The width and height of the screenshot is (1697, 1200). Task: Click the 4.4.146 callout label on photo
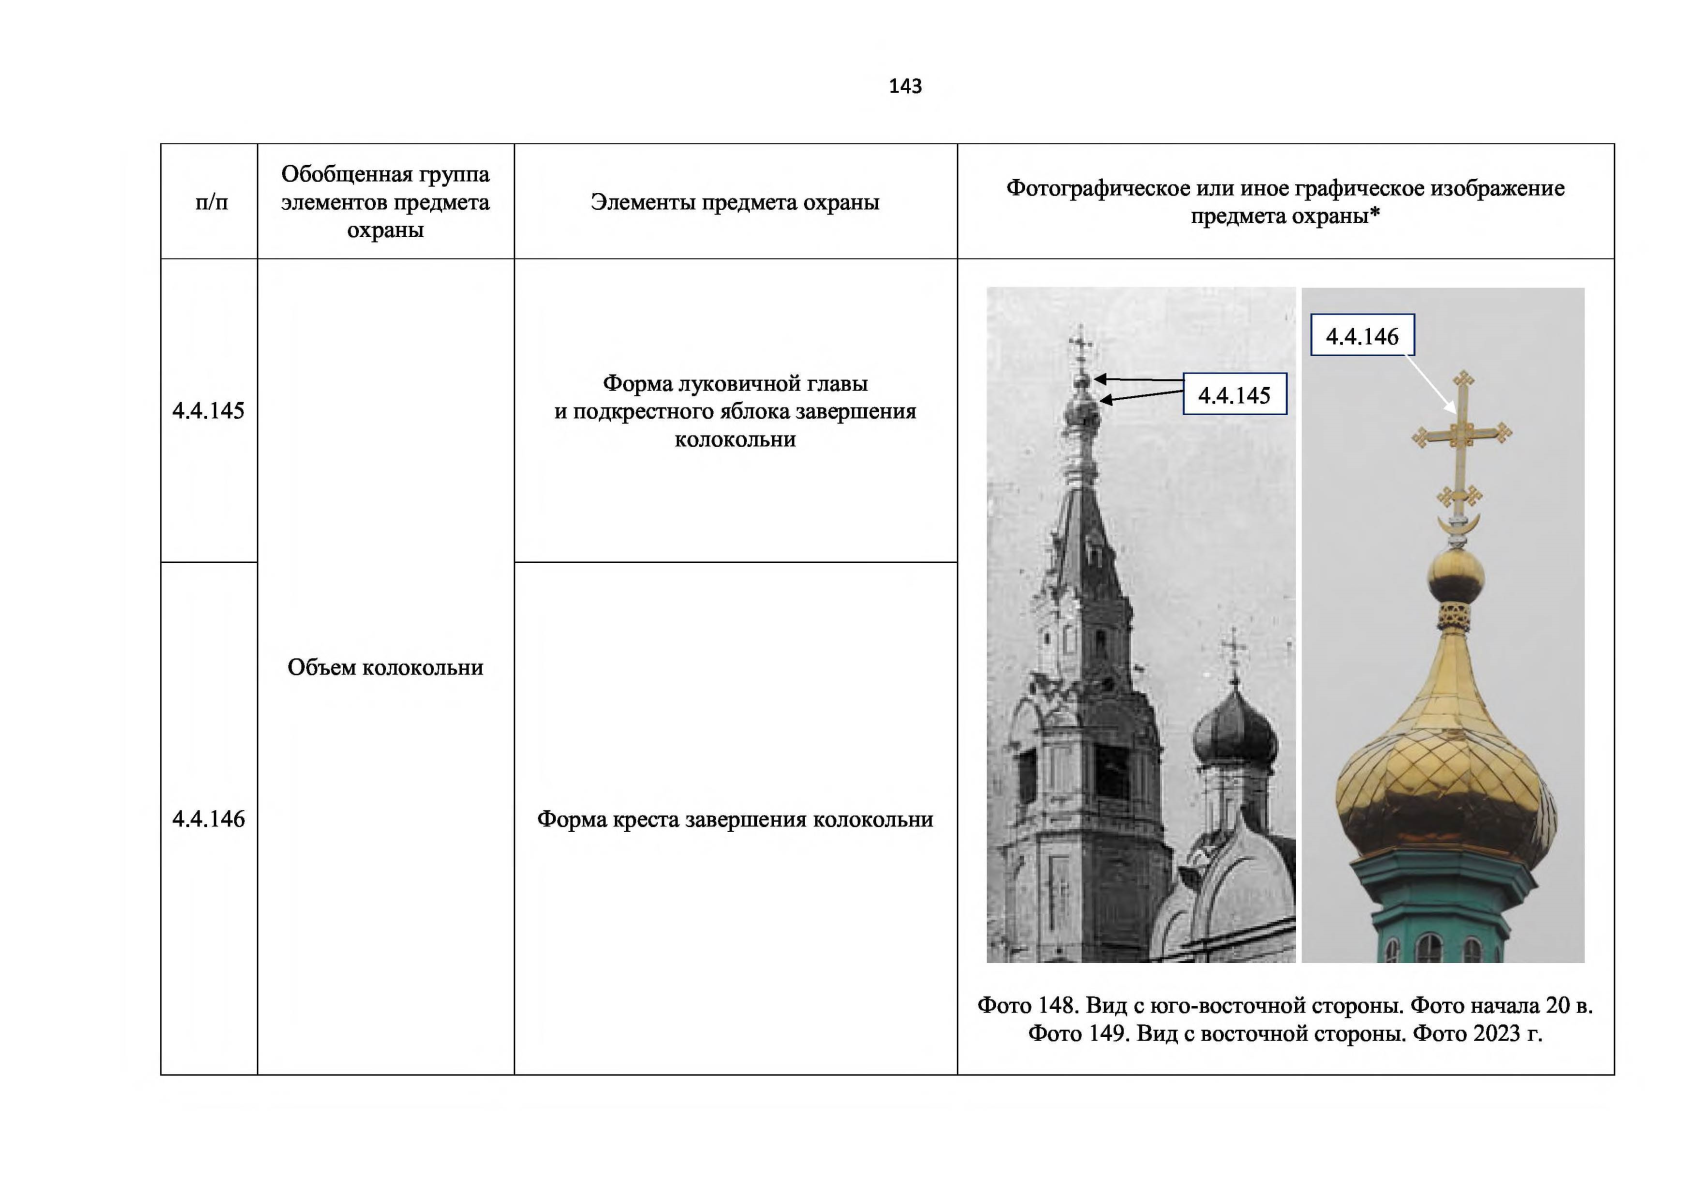1362,336
